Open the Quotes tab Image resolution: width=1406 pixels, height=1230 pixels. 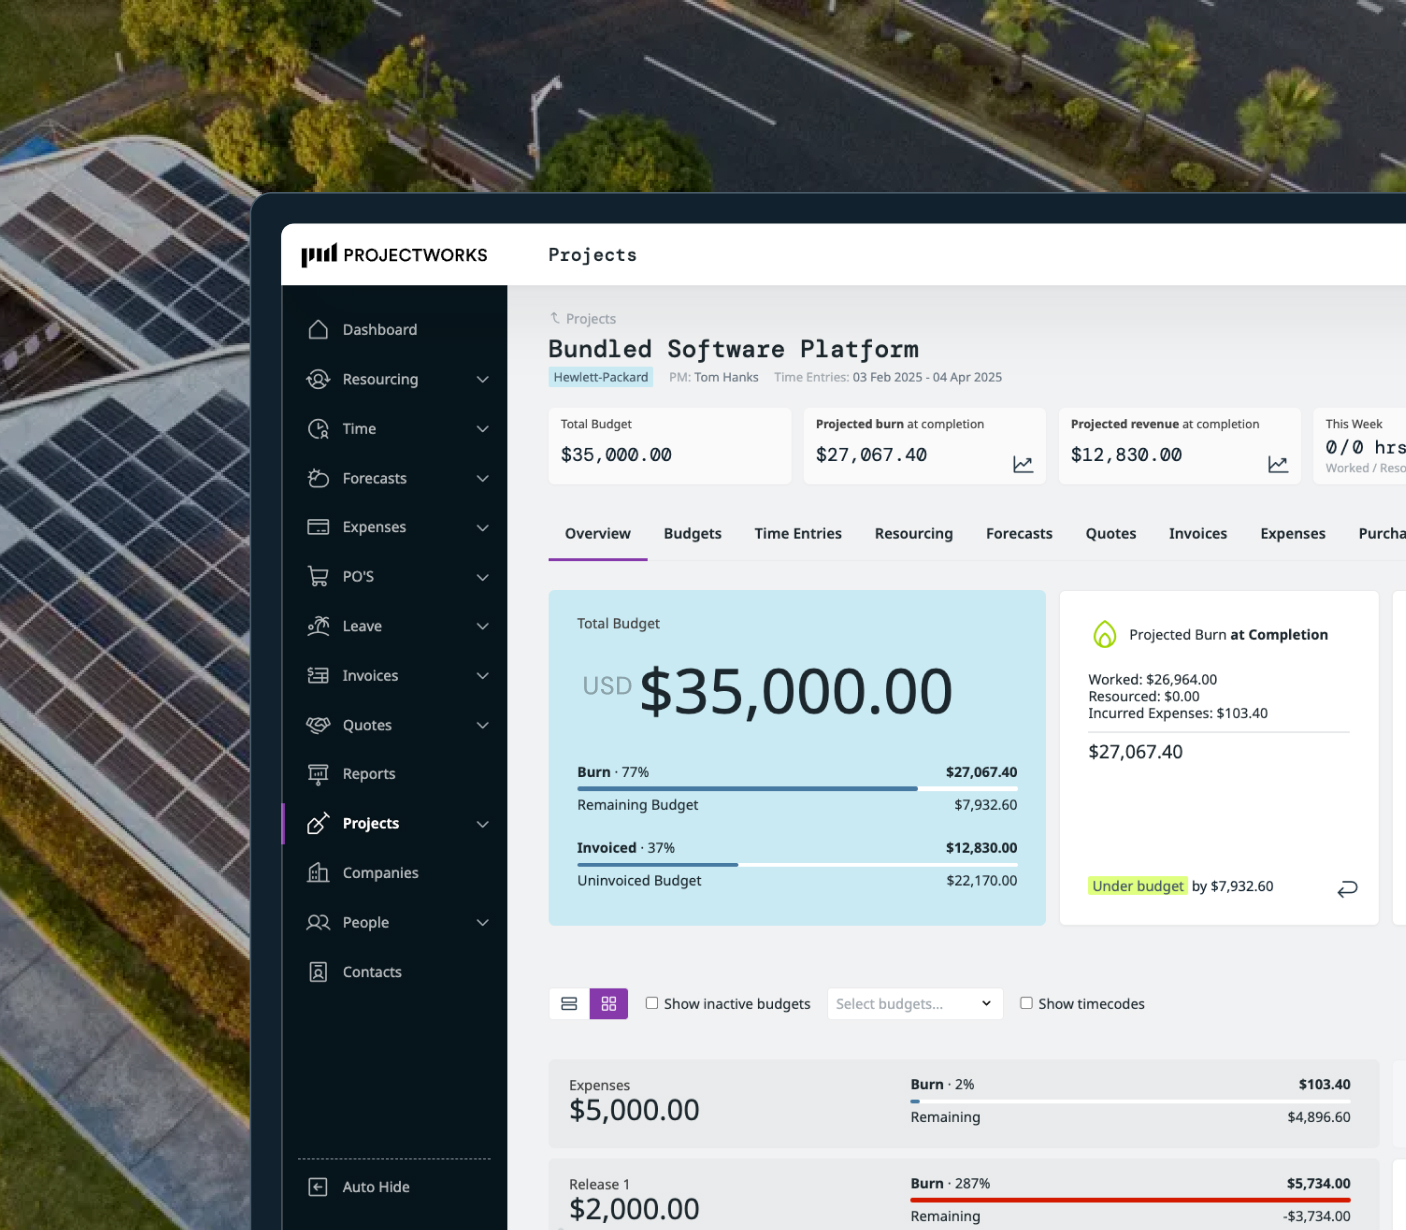point(1111,534)
